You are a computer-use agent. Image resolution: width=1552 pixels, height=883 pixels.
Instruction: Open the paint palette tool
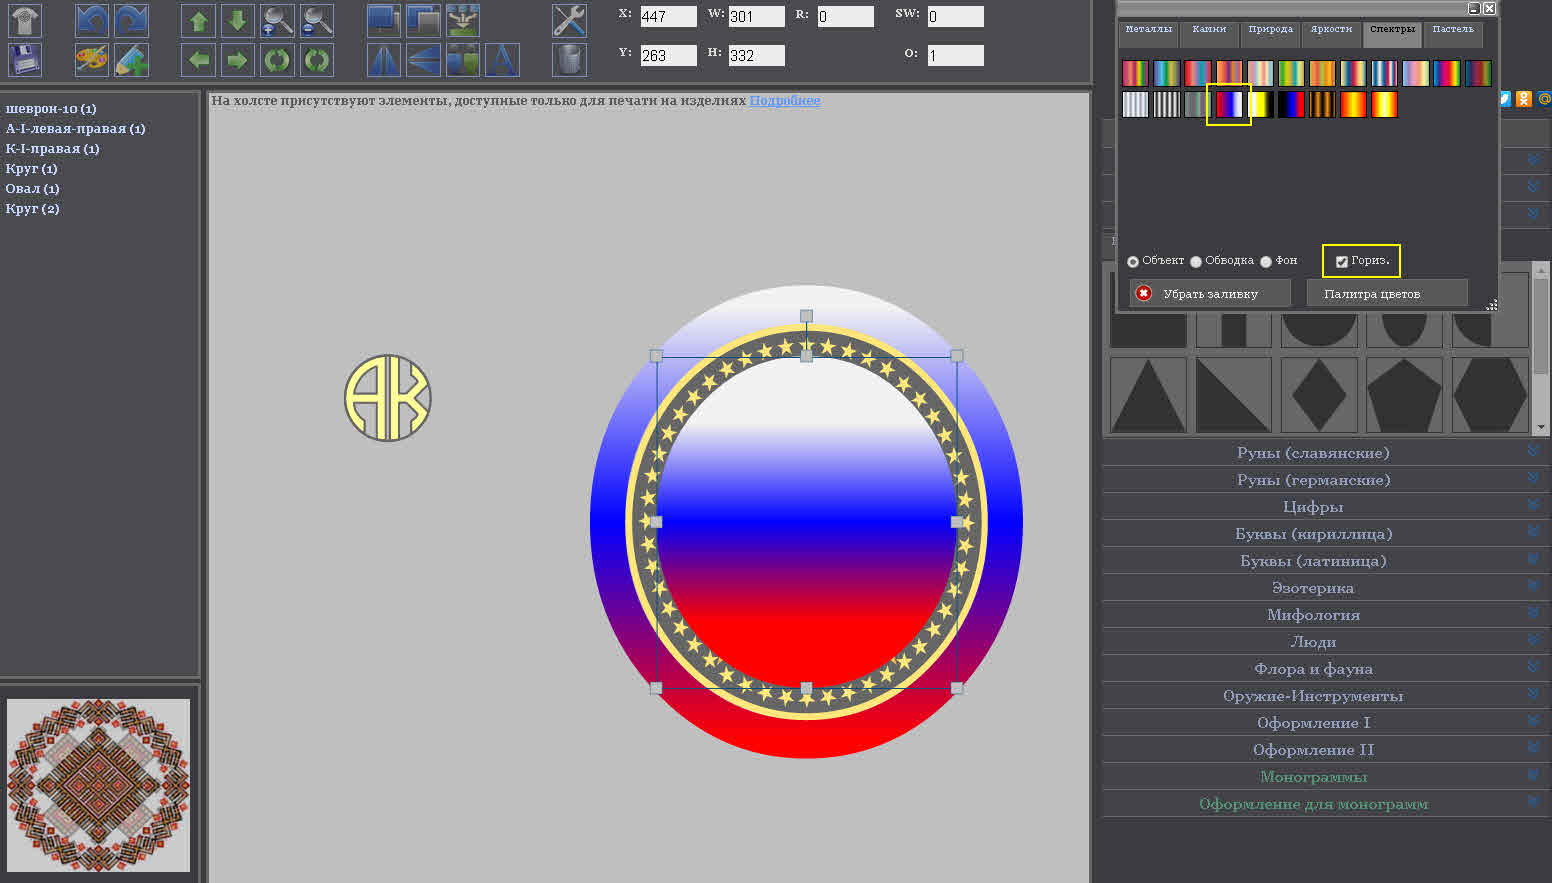92,60
